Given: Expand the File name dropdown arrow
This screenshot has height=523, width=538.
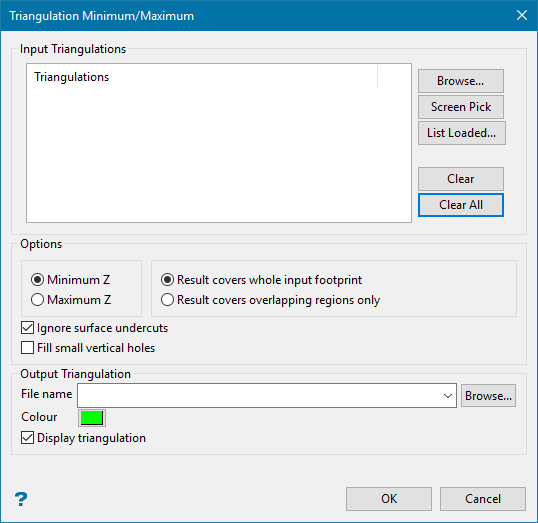Looking at the screenshot, I should (x=447, y=396).
